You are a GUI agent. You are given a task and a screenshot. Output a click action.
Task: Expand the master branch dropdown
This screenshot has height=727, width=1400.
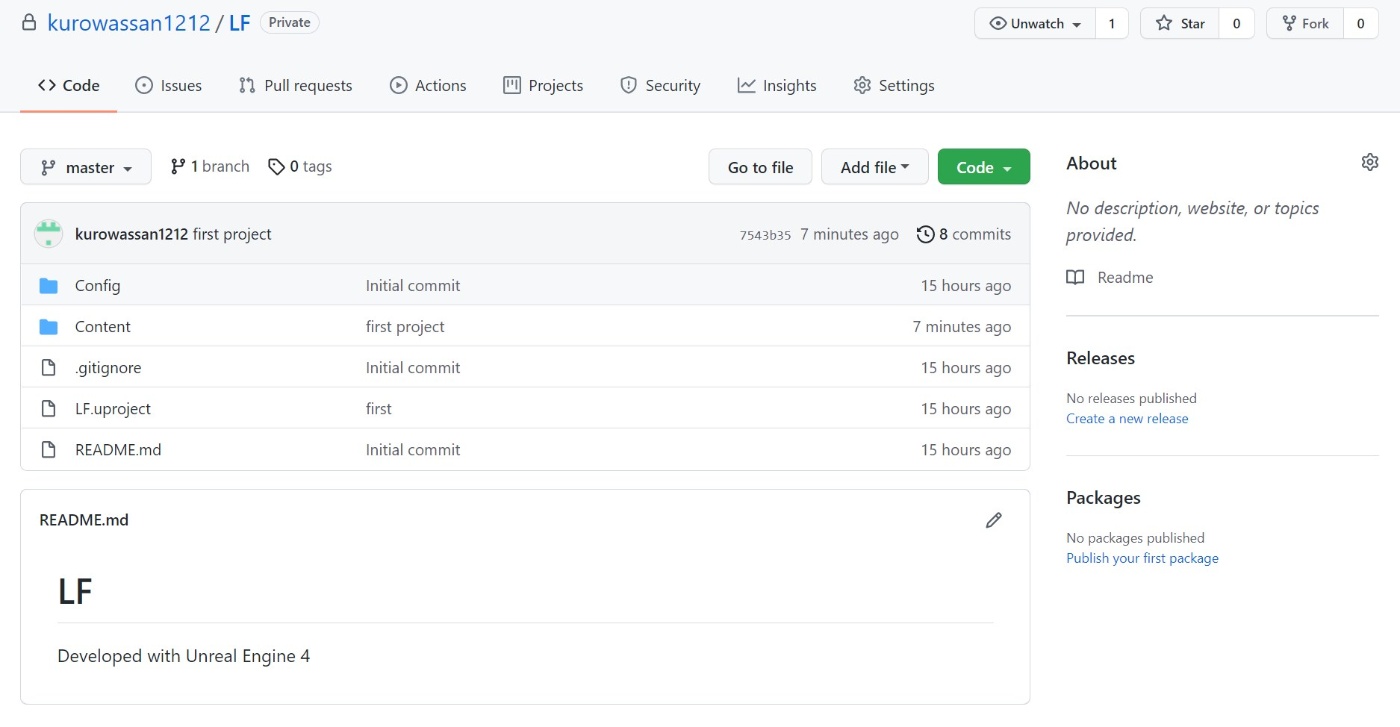pos(86,167)
